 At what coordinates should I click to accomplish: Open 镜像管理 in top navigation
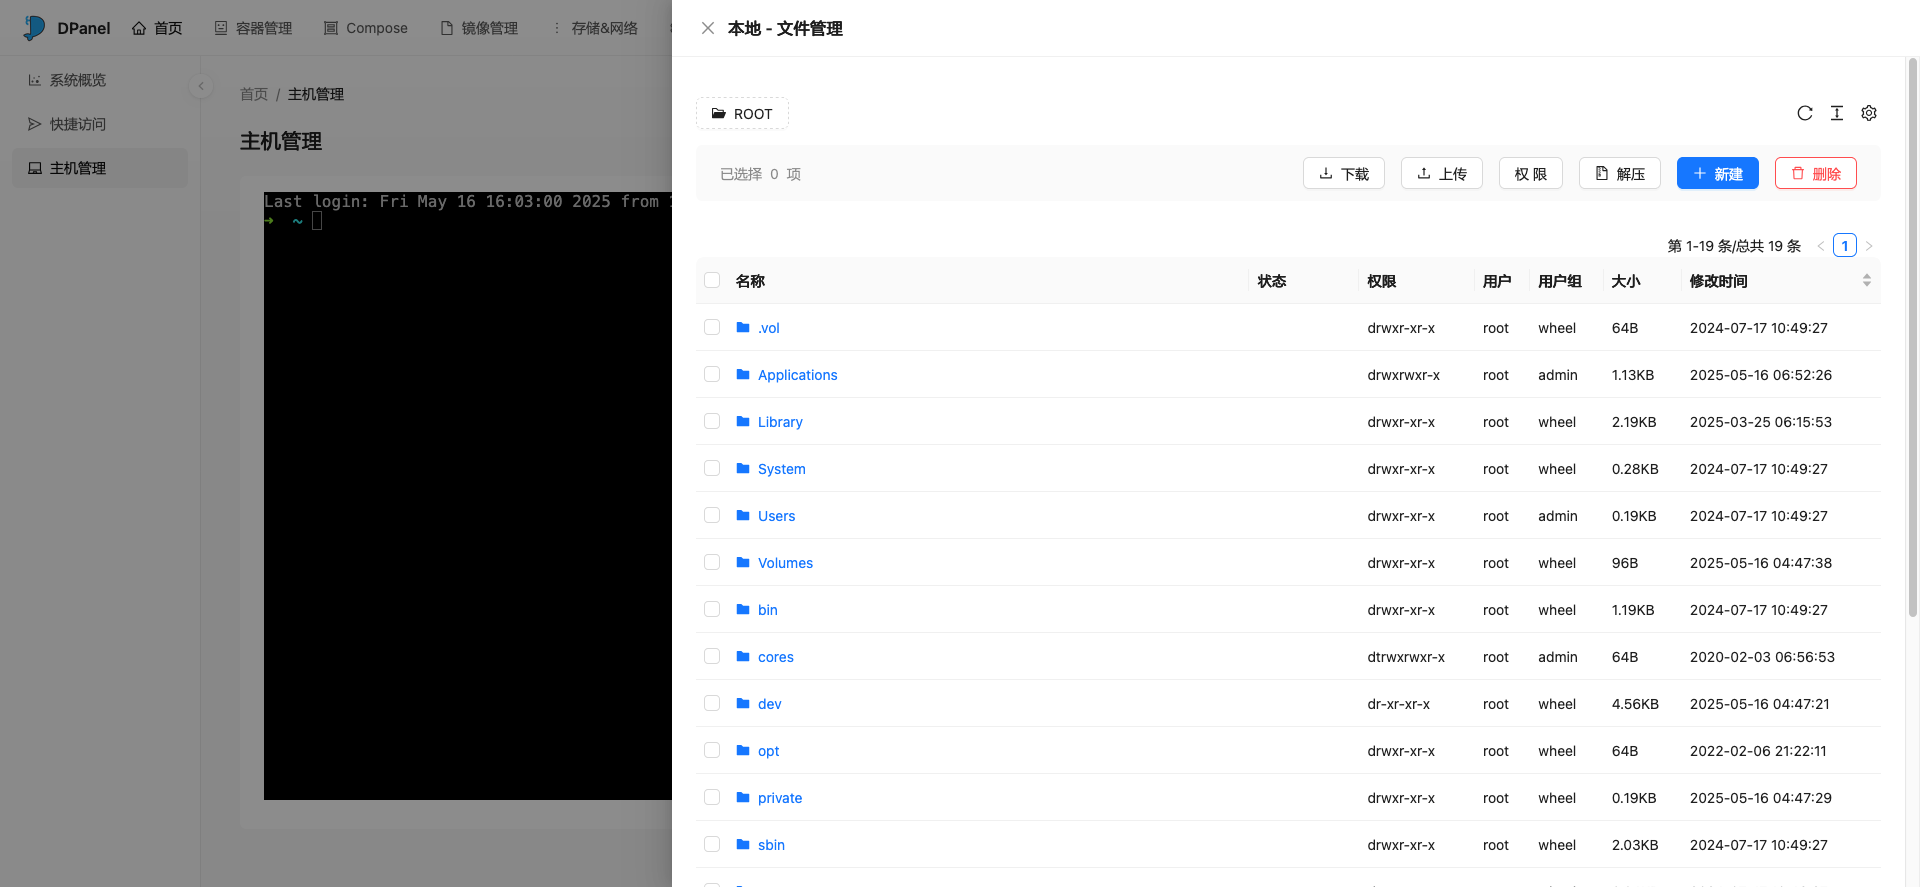pyautogui.click(x=479, y=28)
